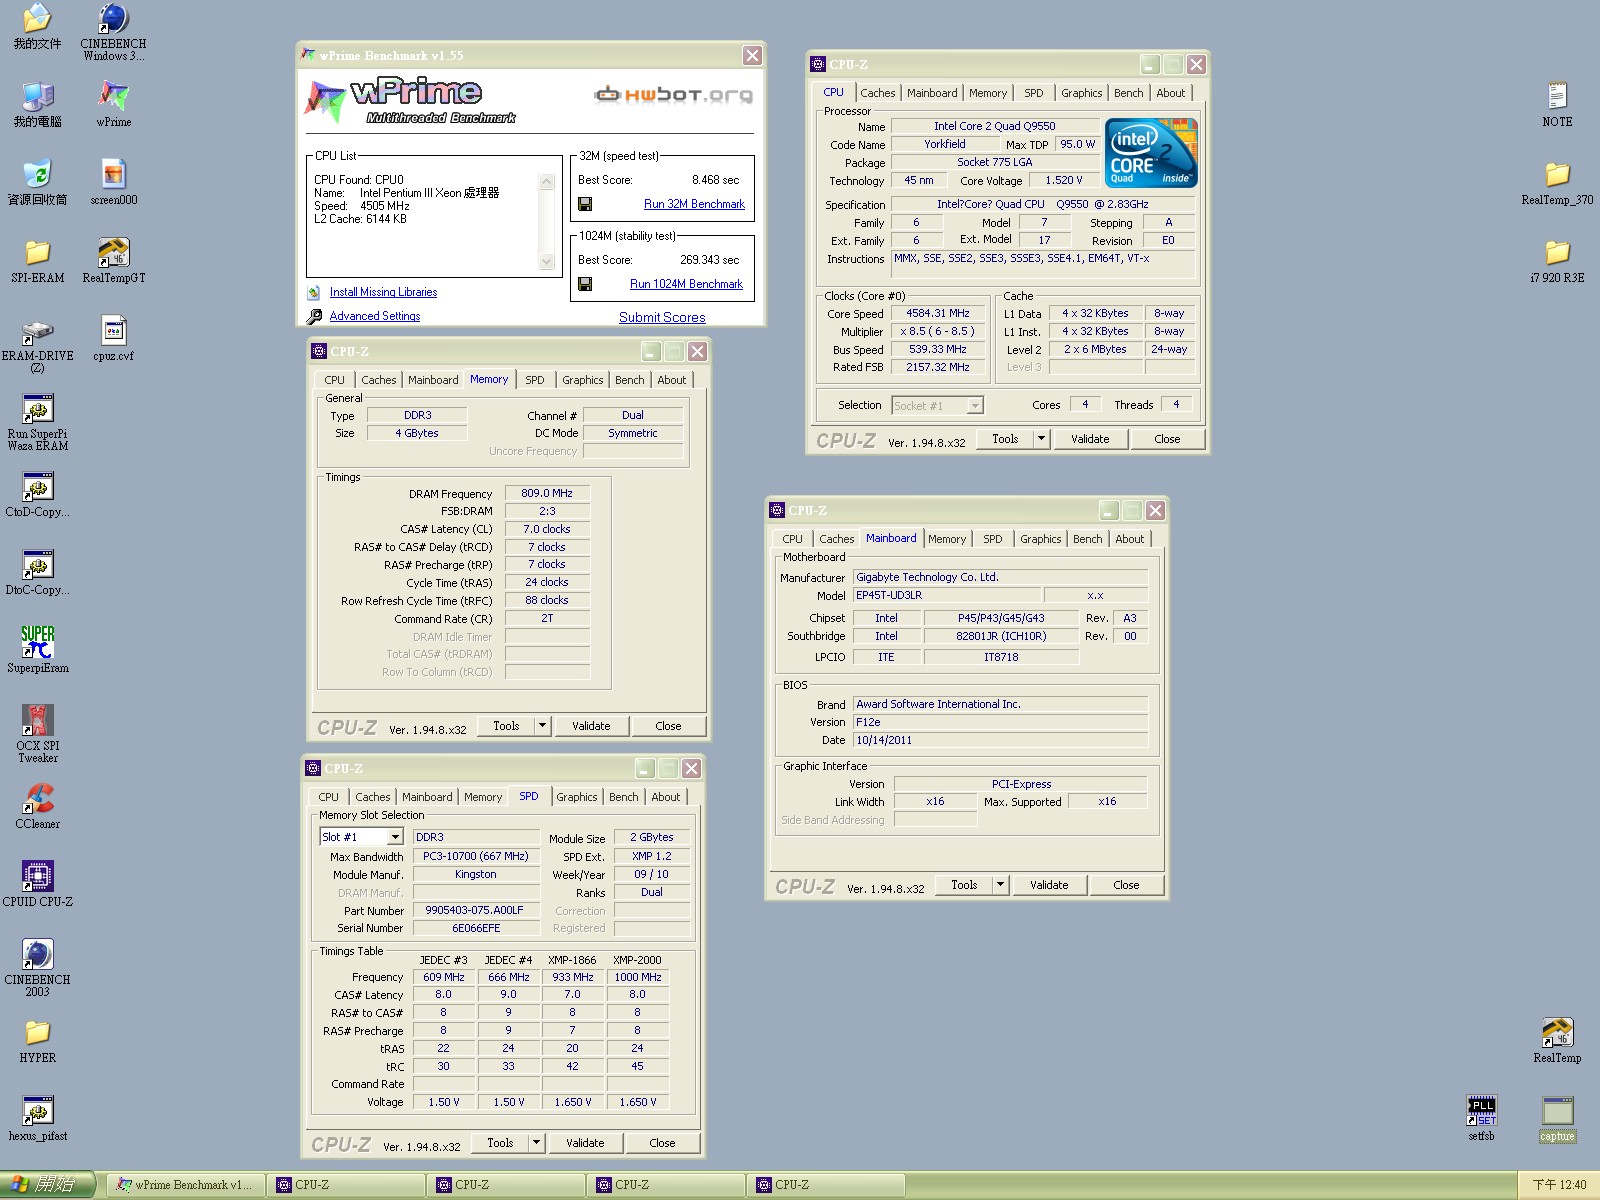
Task: Click Tools button in Memory window
Action: 506,726
